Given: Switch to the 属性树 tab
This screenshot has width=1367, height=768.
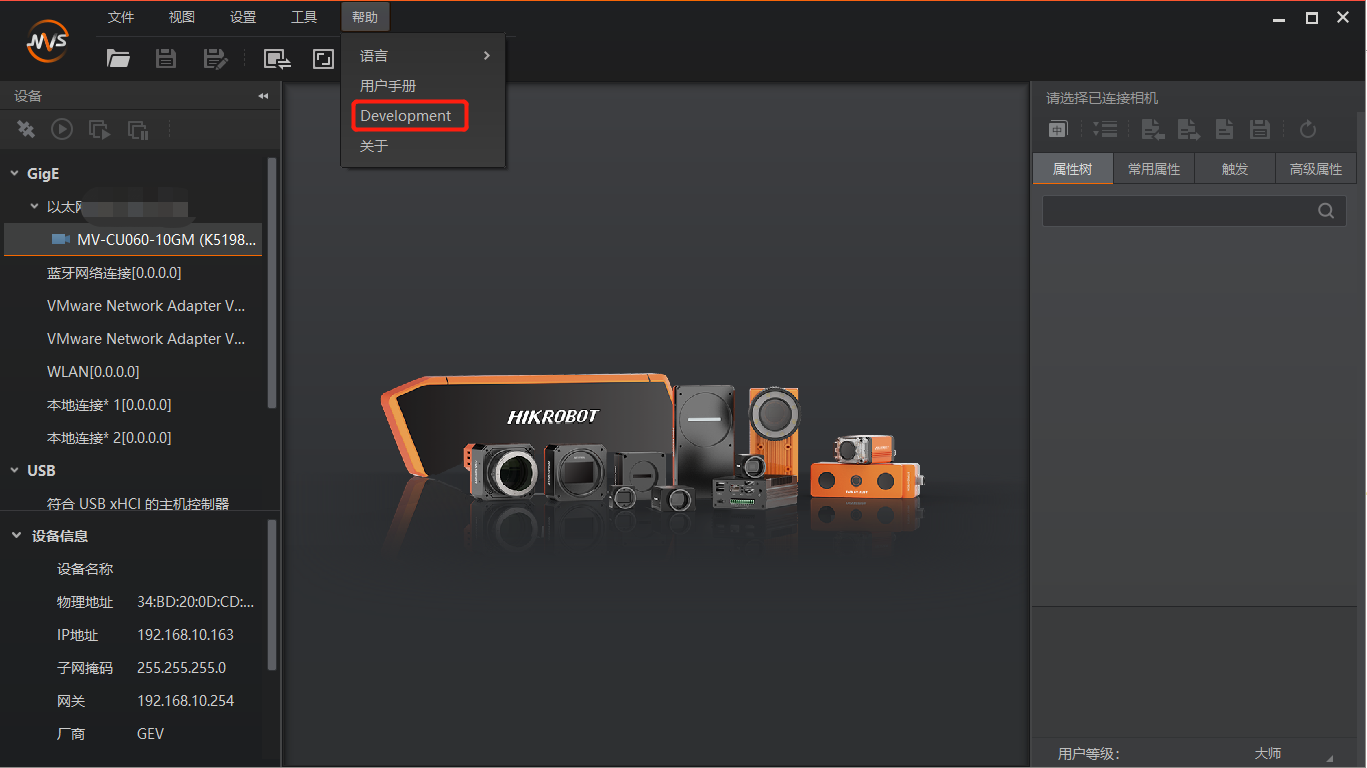Looking at the screenshot, I should (x=1073, y=169).
